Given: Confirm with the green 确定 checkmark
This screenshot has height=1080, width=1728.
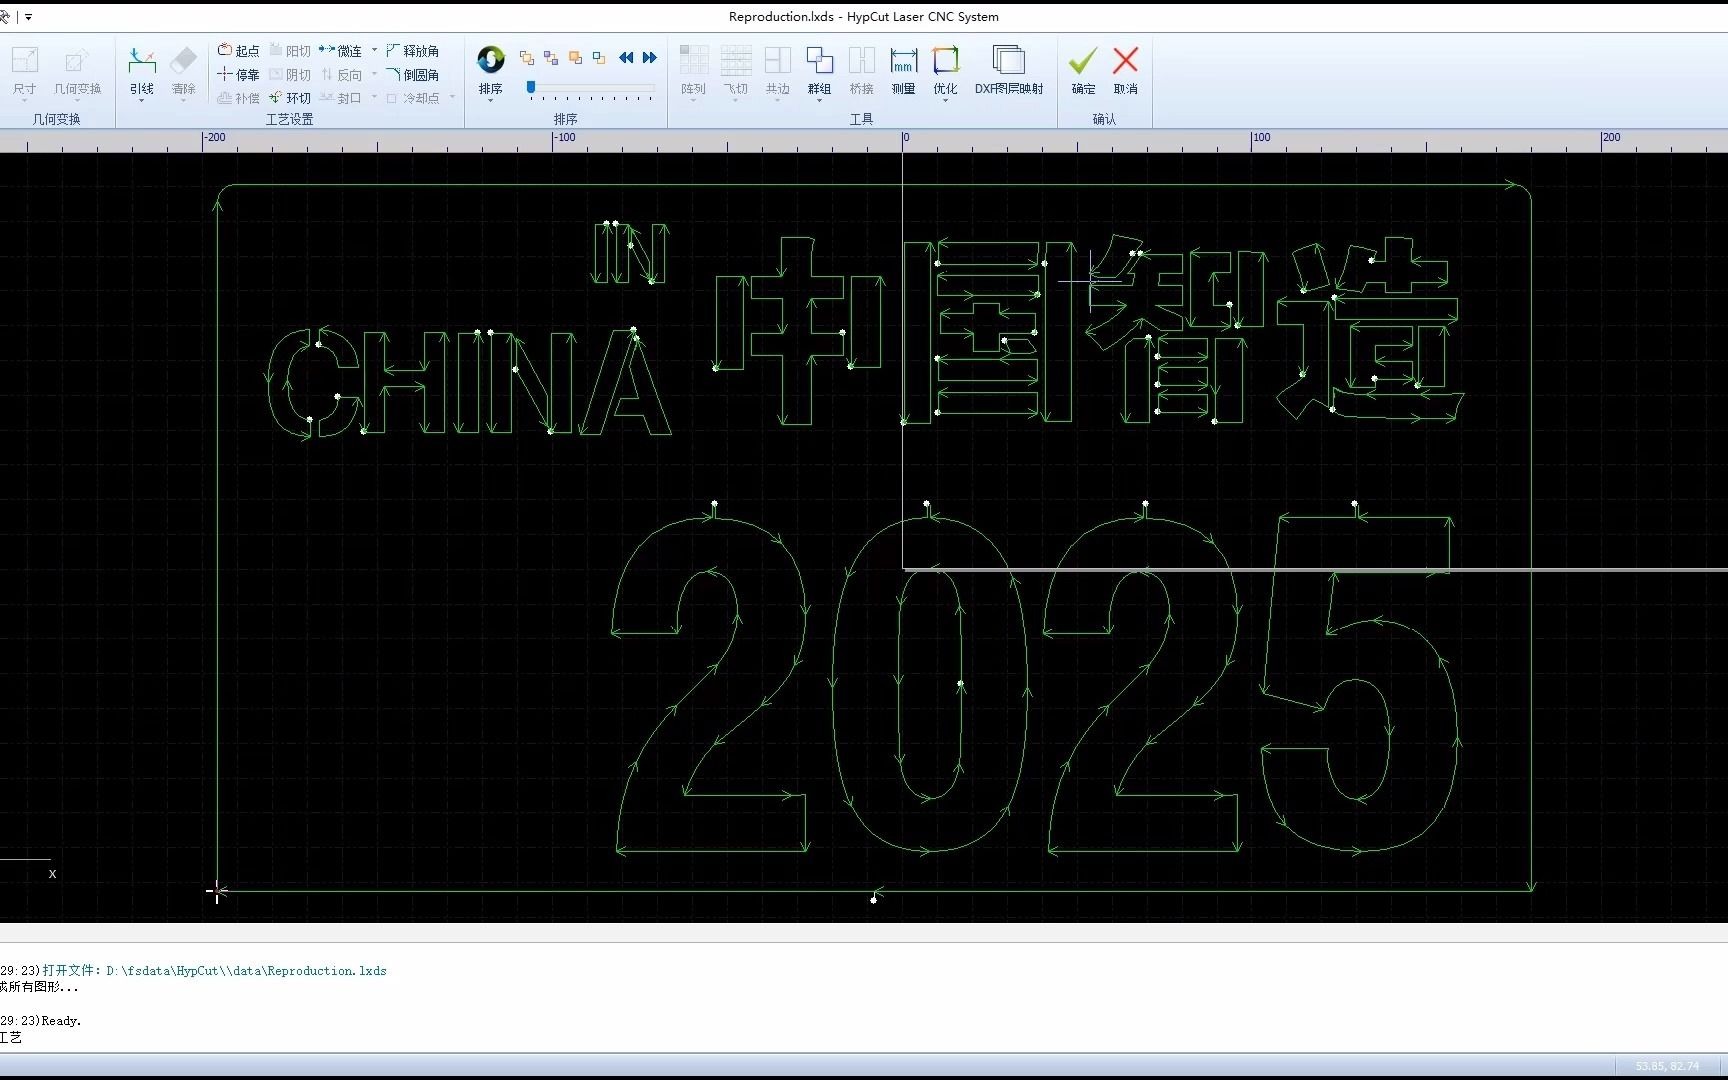Looking at the screenshot, I should pos(1083,71).
